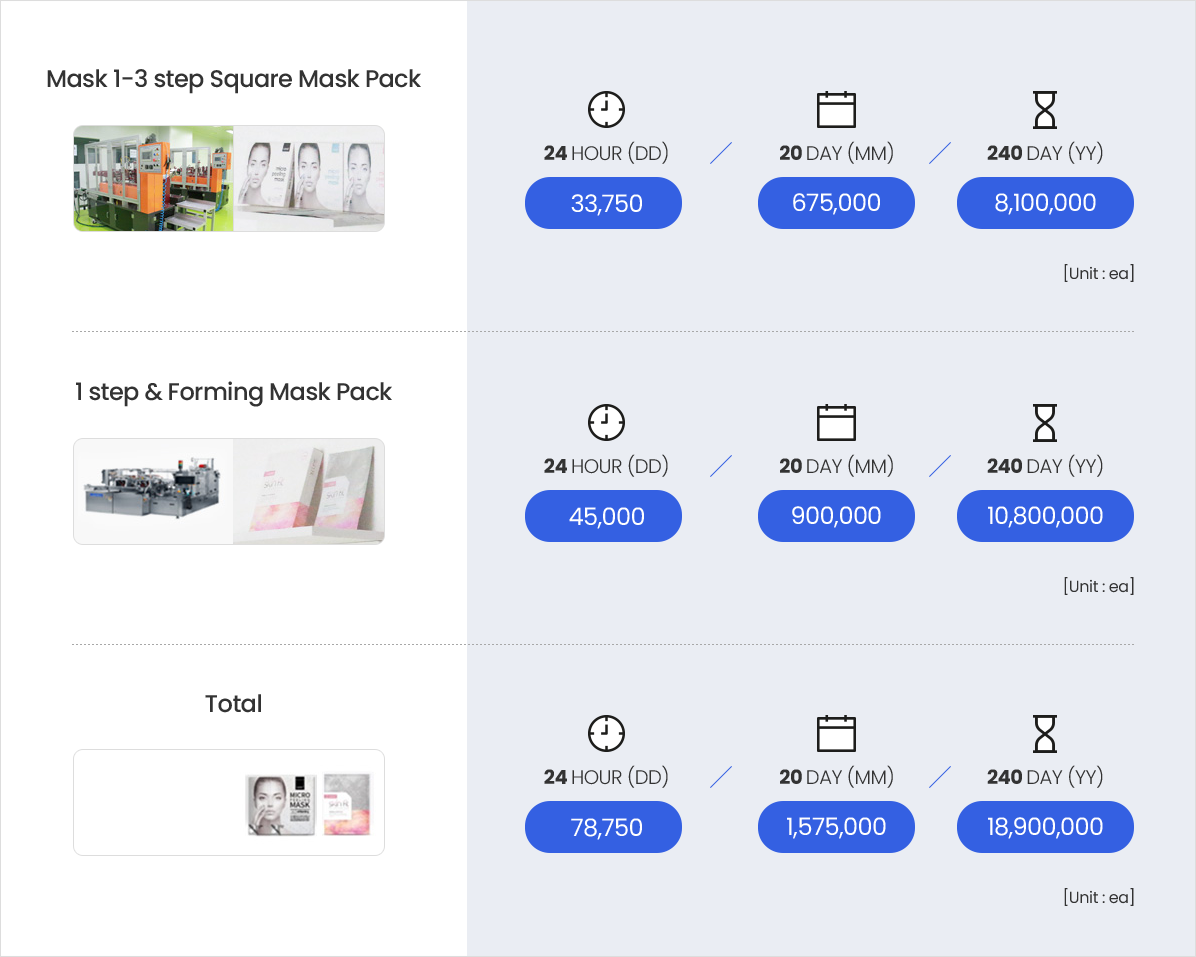The width and height of the screenshot is (1196, 957).
Task: Click the calendar icon in Forming Mask row
Action: click(836, 422)
